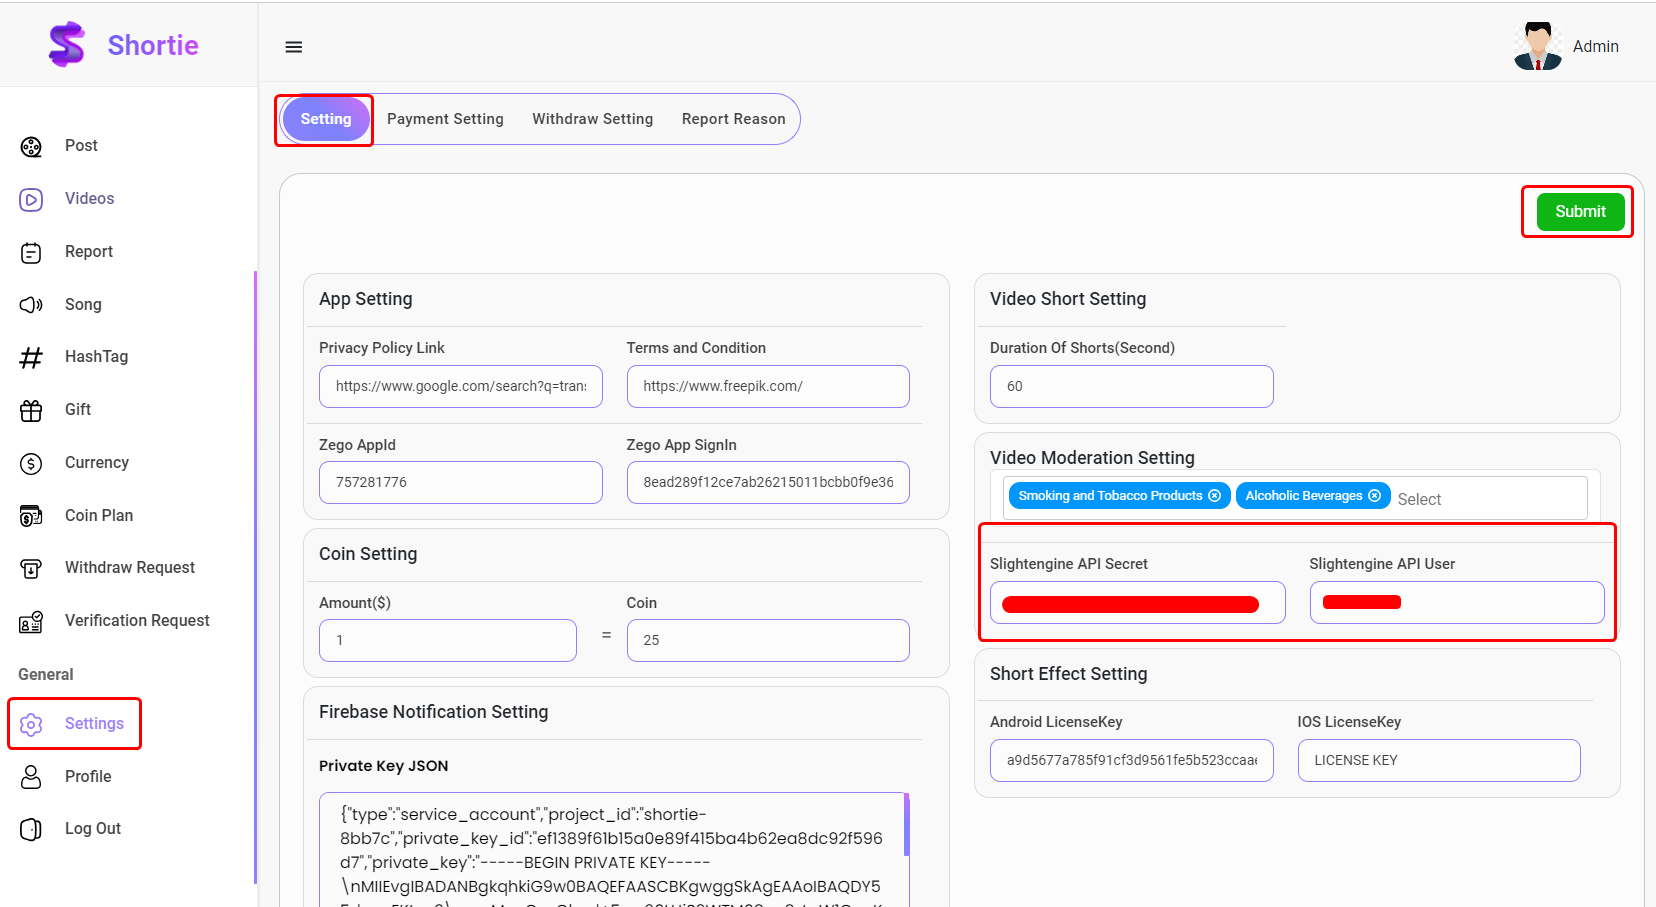The width and height of the screenshot is (1656, 907).
Task: Remove Smoking and Tobacco Products tag
Action: pyautogui.click(x=1214, y=496)
